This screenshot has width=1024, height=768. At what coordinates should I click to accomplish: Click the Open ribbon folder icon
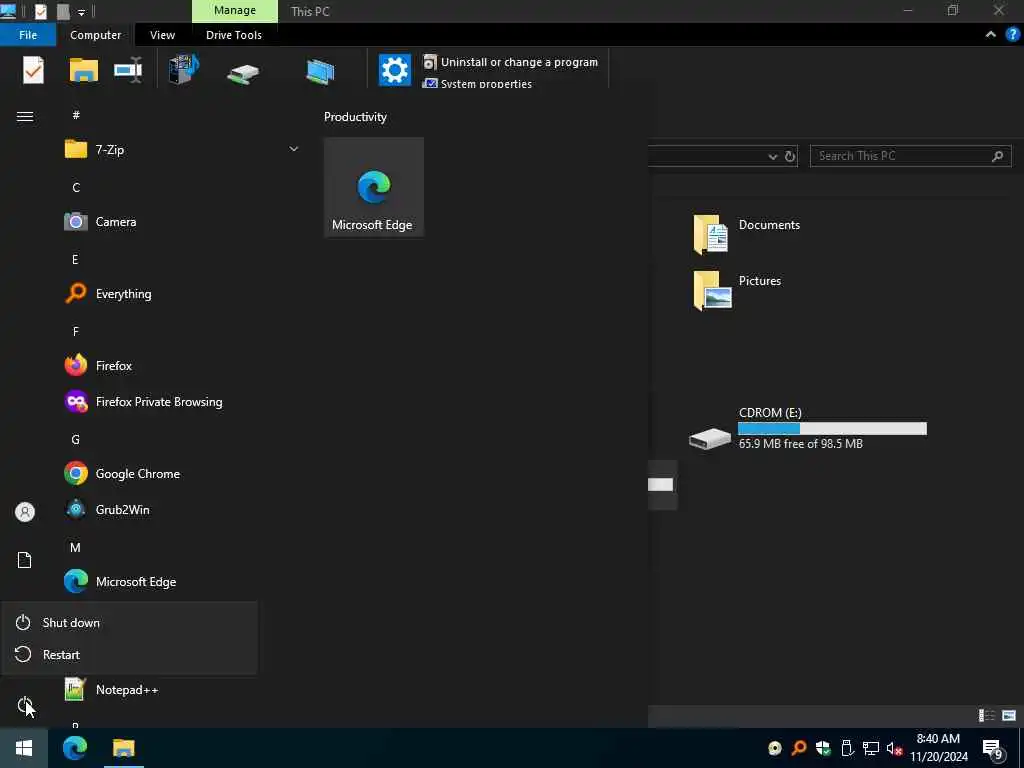click(x=84, y=70)
